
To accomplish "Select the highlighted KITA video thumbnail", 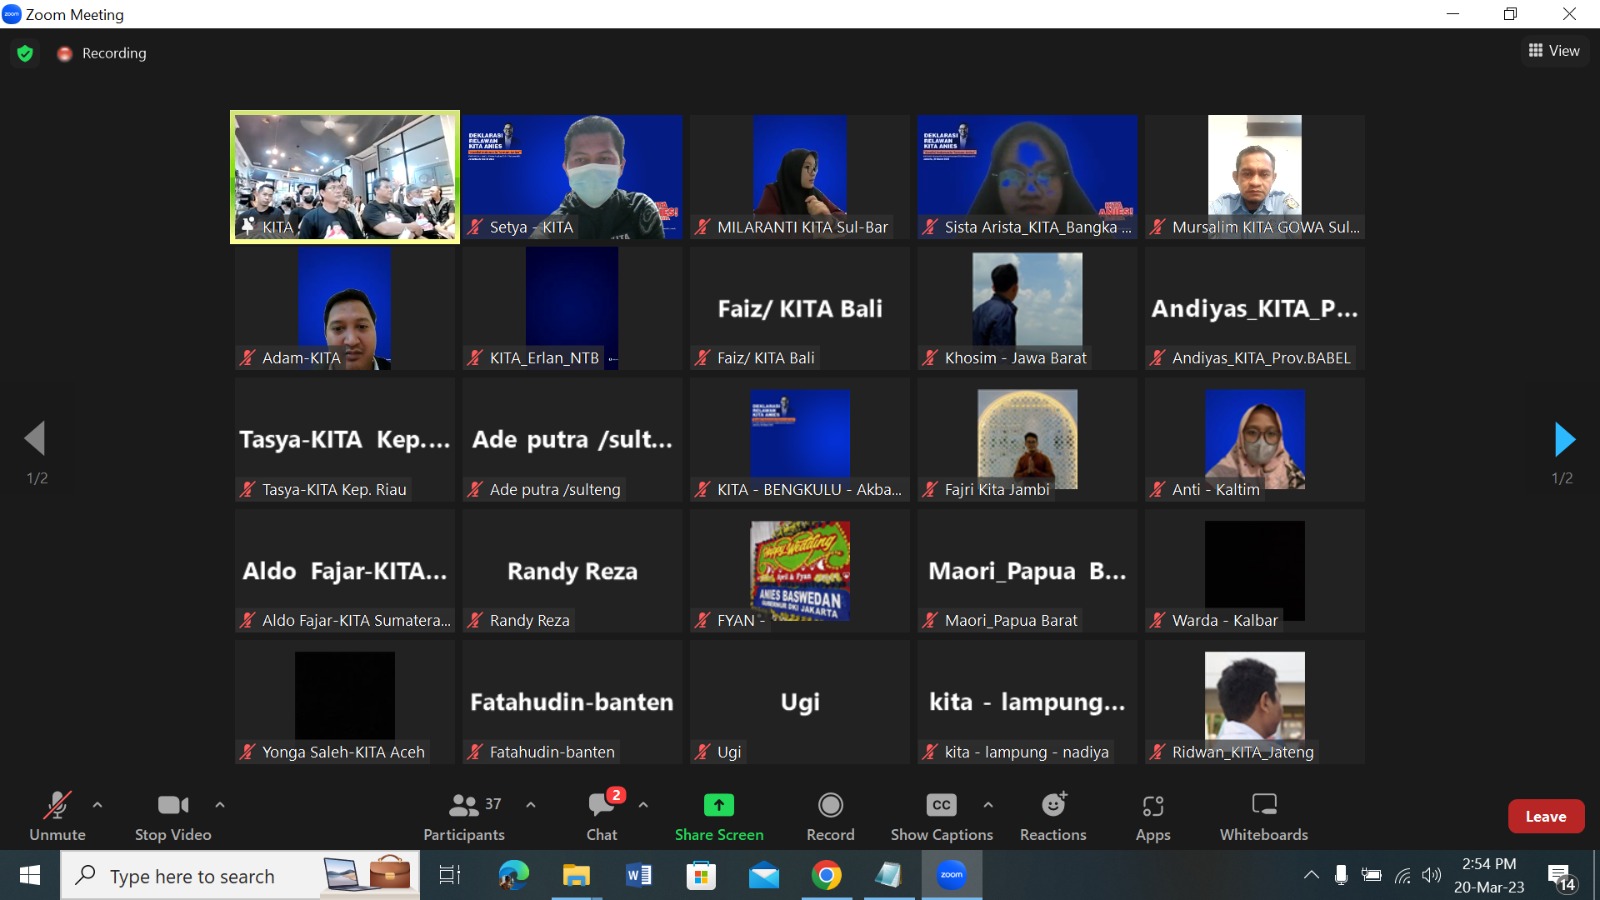I will [345, 177].
